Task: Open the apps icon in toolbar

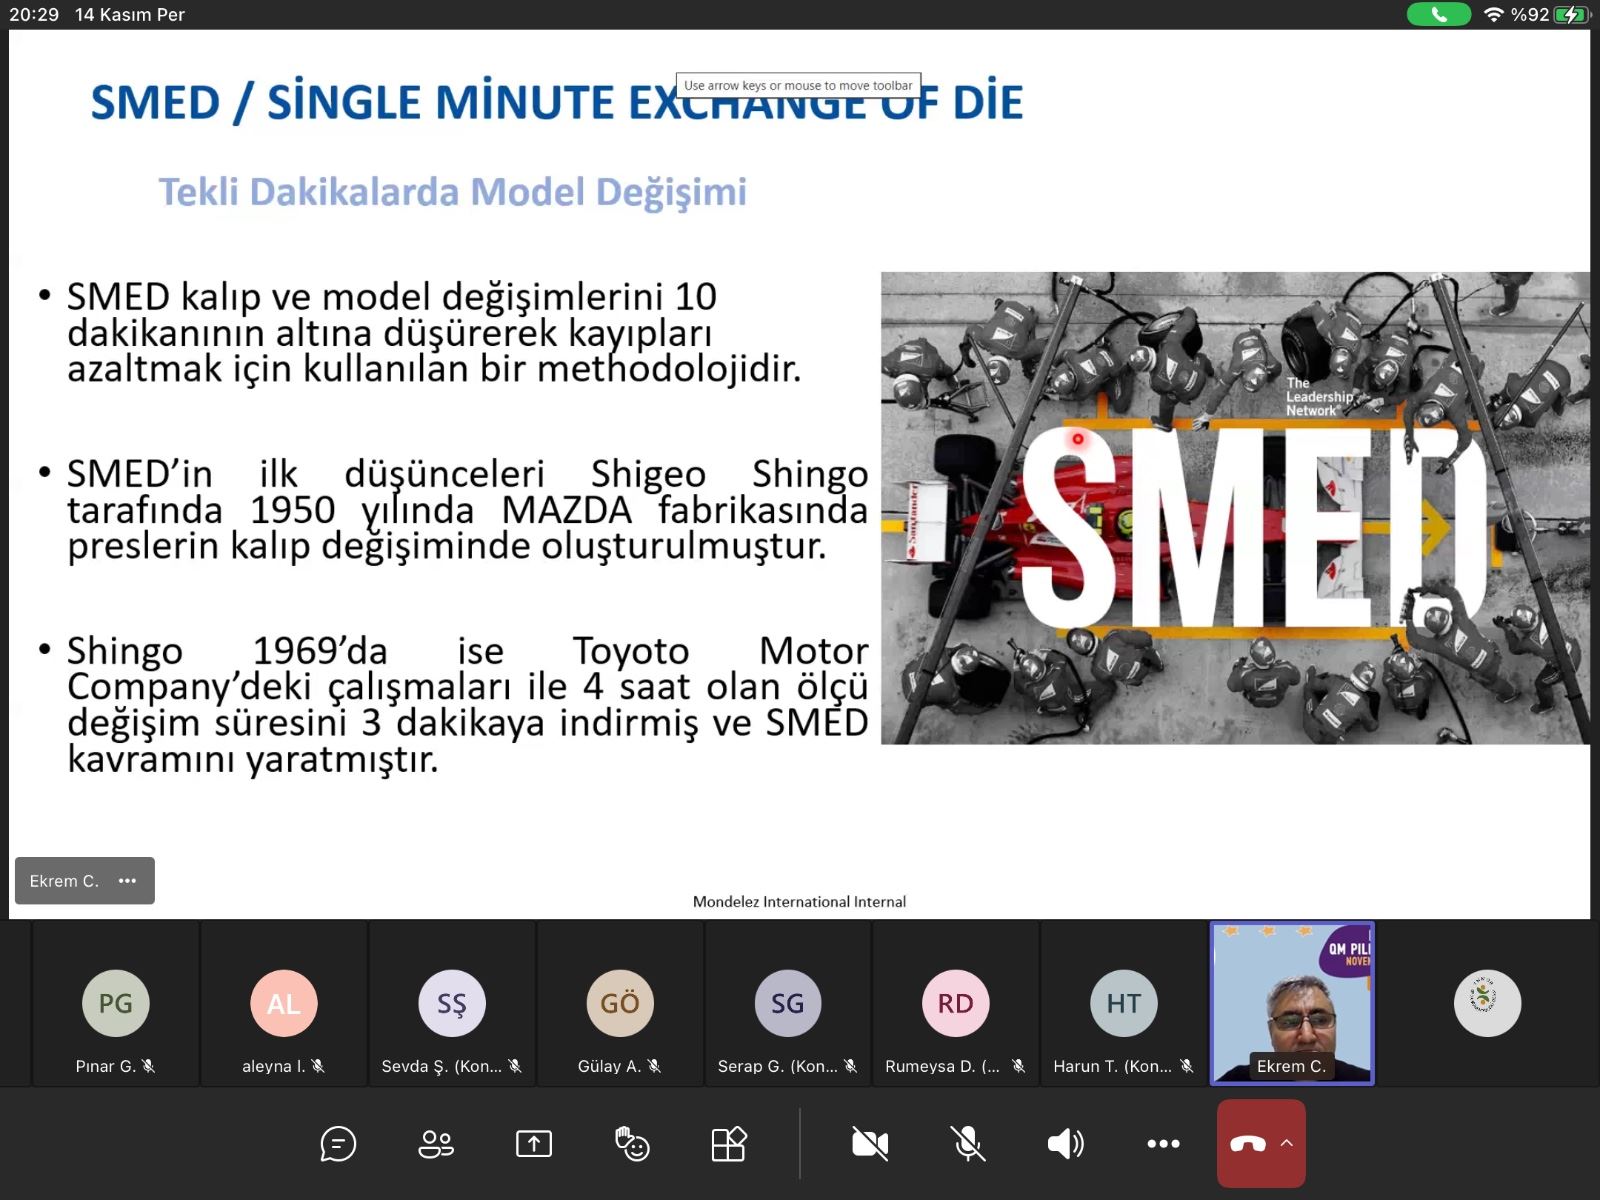Action: coord(729,1143)
